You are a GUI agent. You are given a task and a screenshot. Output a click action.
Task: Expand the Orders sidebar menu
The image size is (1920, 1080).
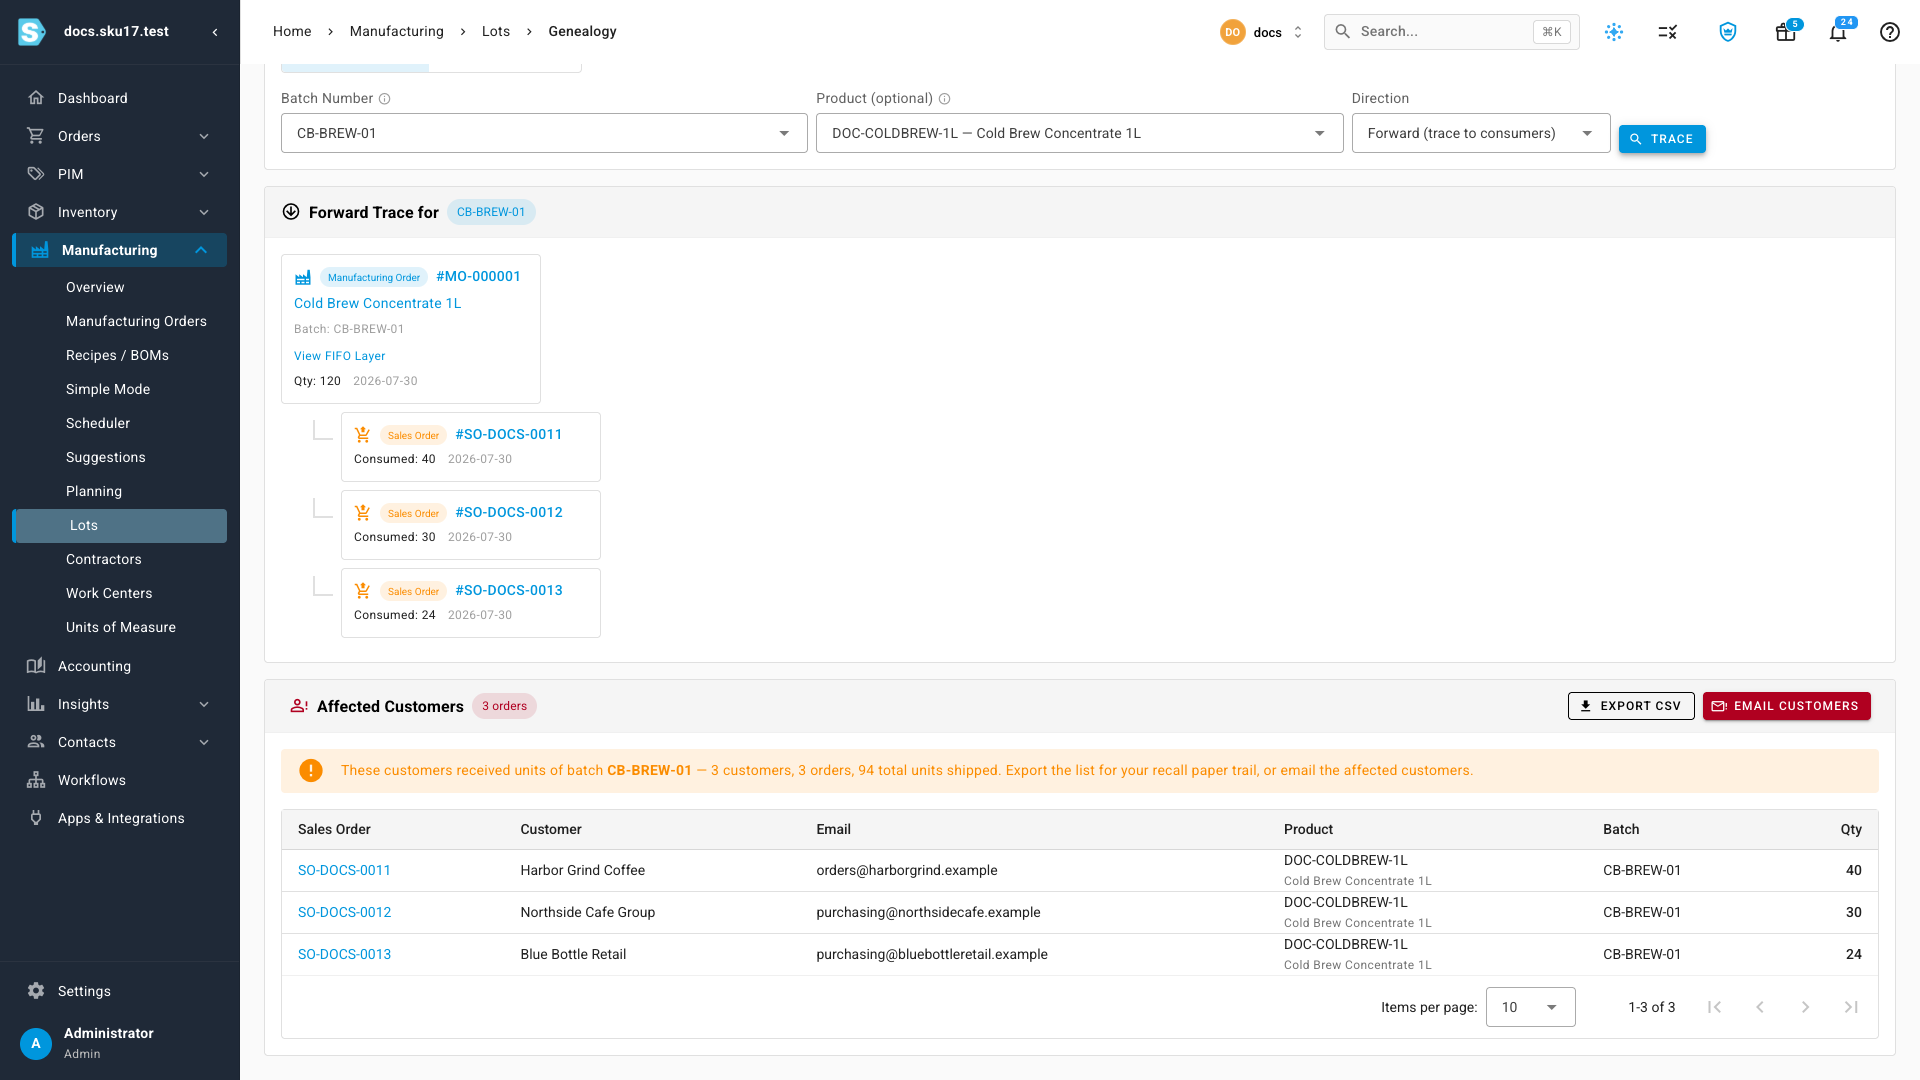204,136
